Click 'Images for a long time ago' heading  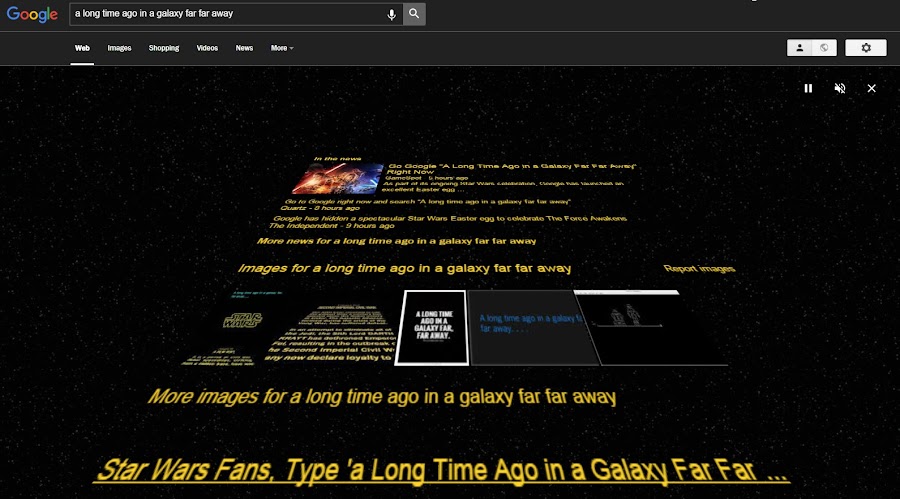pos(405,268)
